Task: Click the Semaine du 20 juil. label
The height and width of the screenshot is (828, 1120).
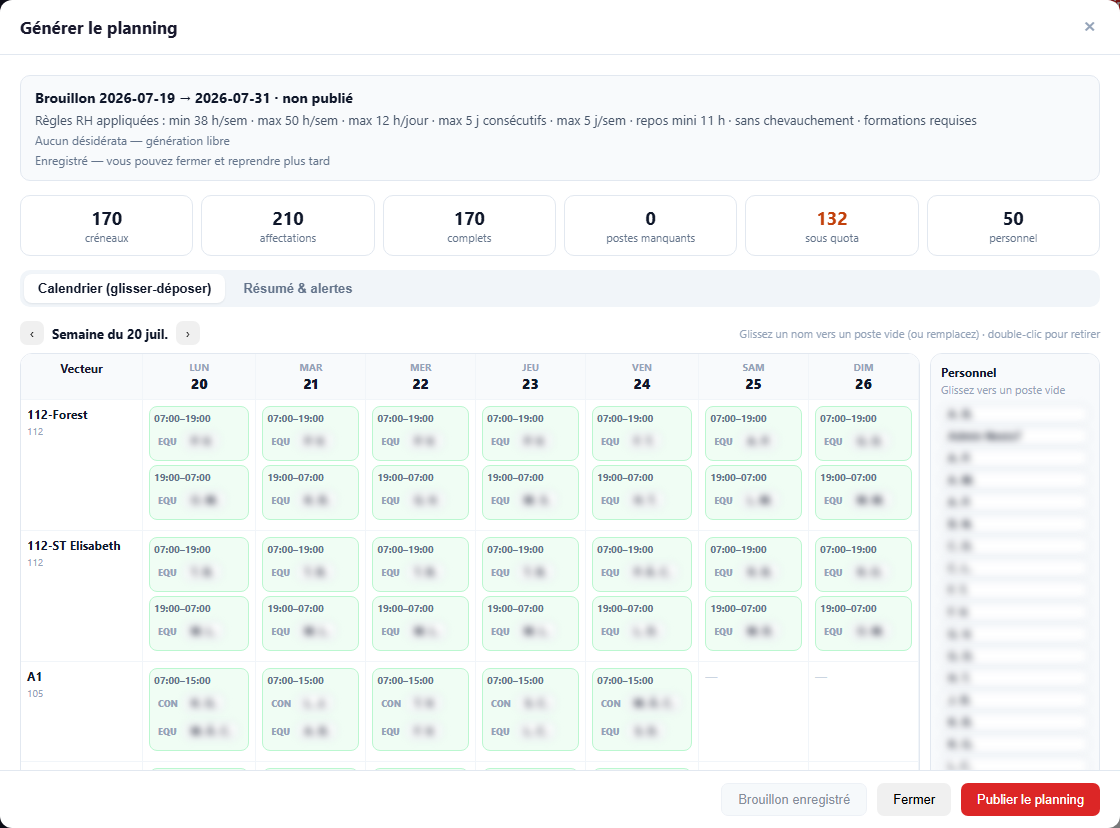Action: coord(110,334)
